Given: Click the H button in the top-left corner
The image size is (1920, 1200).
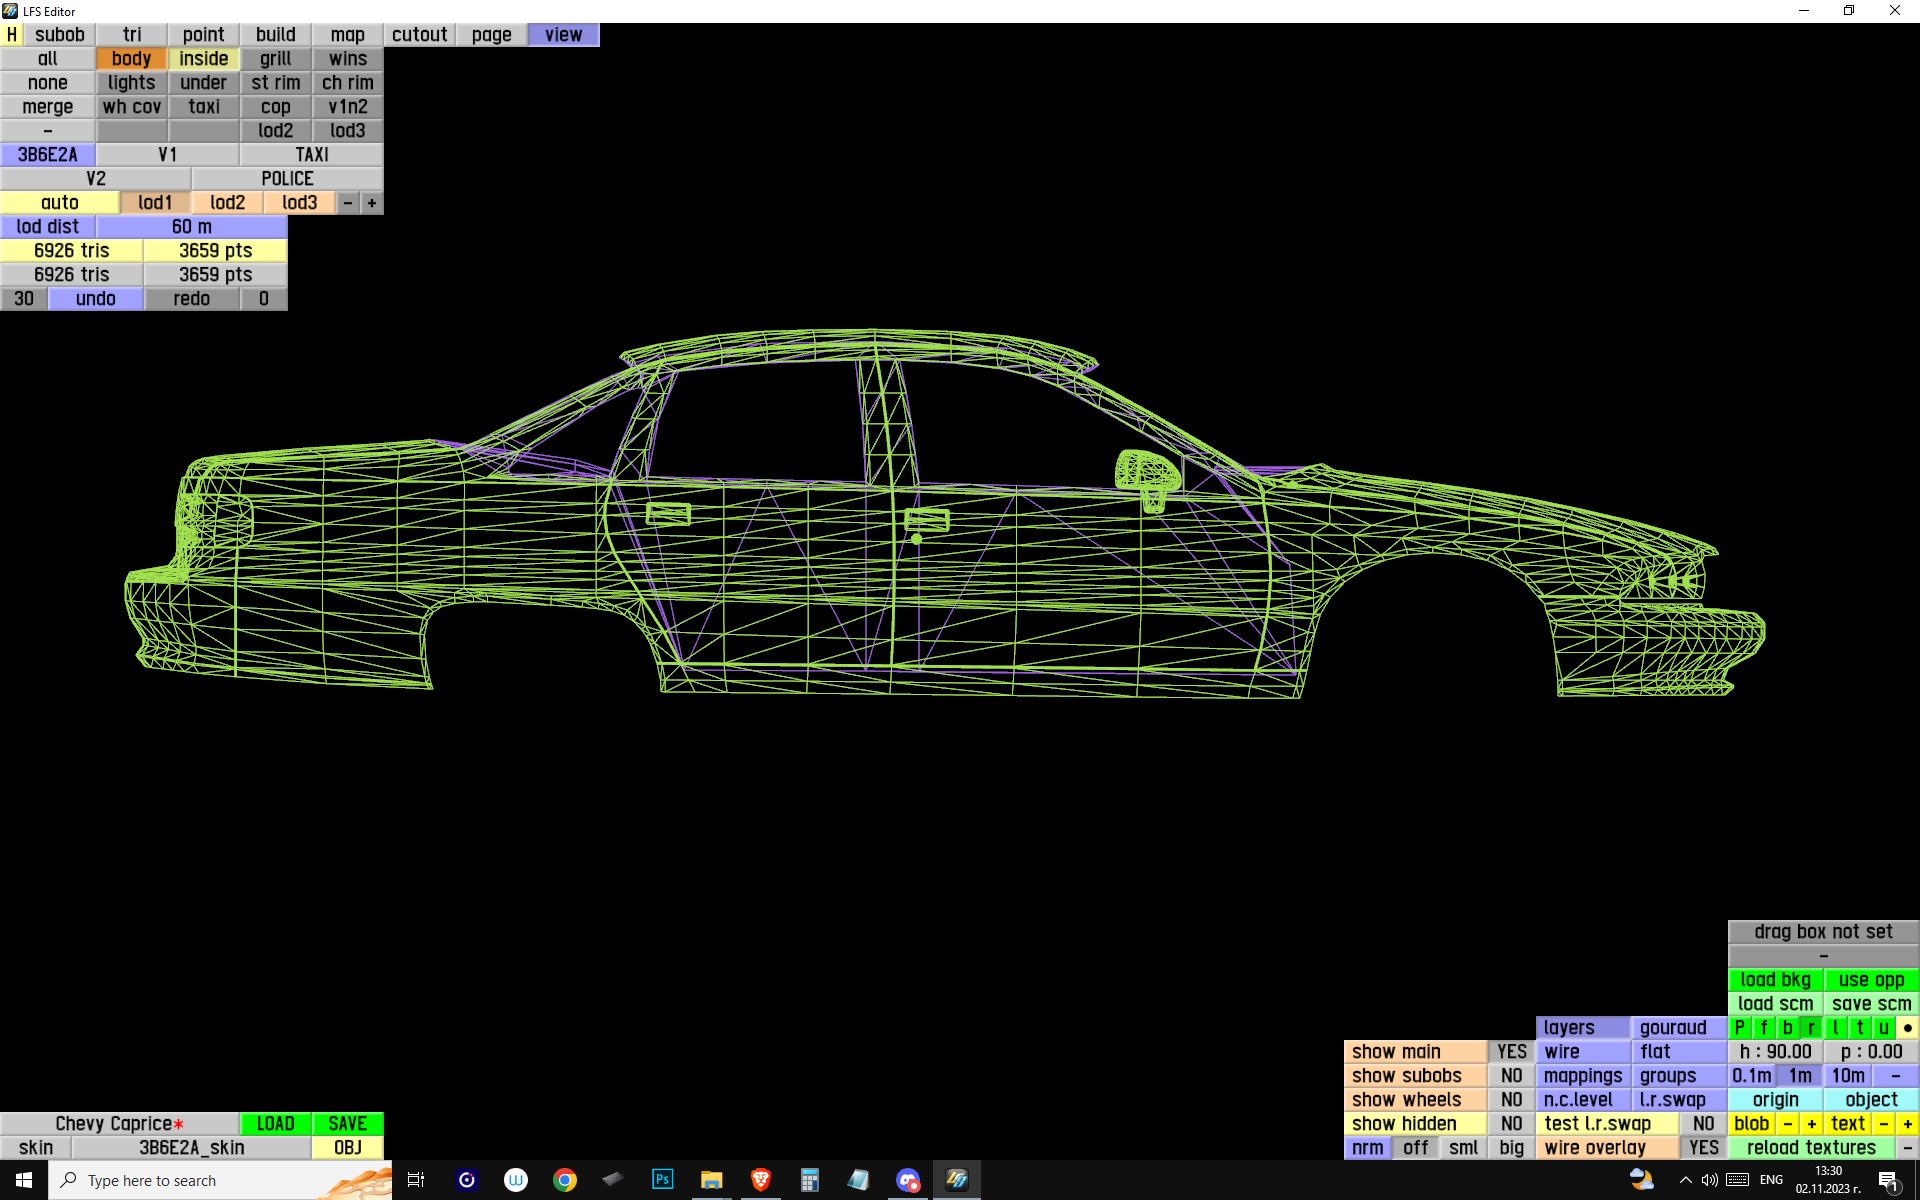Looking at the screenshot, I should [x=12, y=35].
